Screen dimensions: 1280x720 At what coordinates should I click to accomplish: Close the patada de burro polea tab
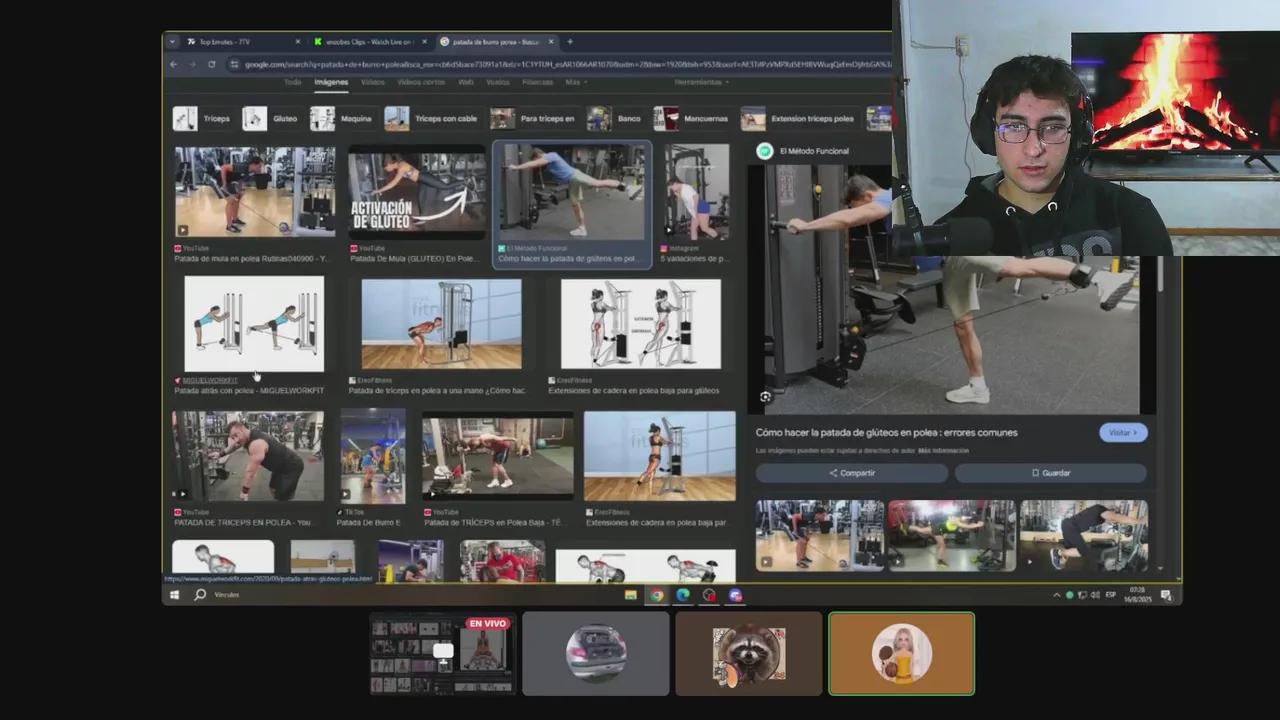551,42
